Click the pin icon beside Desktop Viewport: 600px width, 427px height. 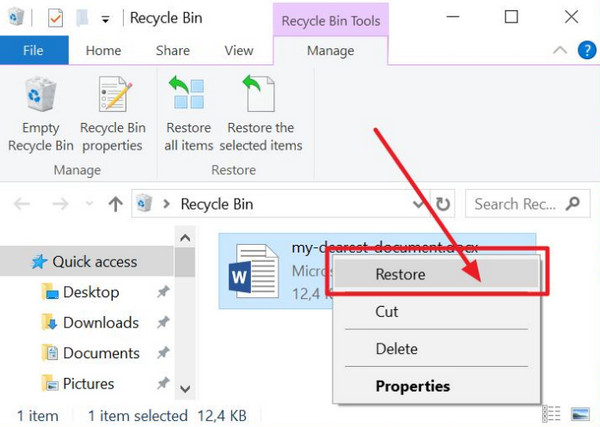coord(163,292)
